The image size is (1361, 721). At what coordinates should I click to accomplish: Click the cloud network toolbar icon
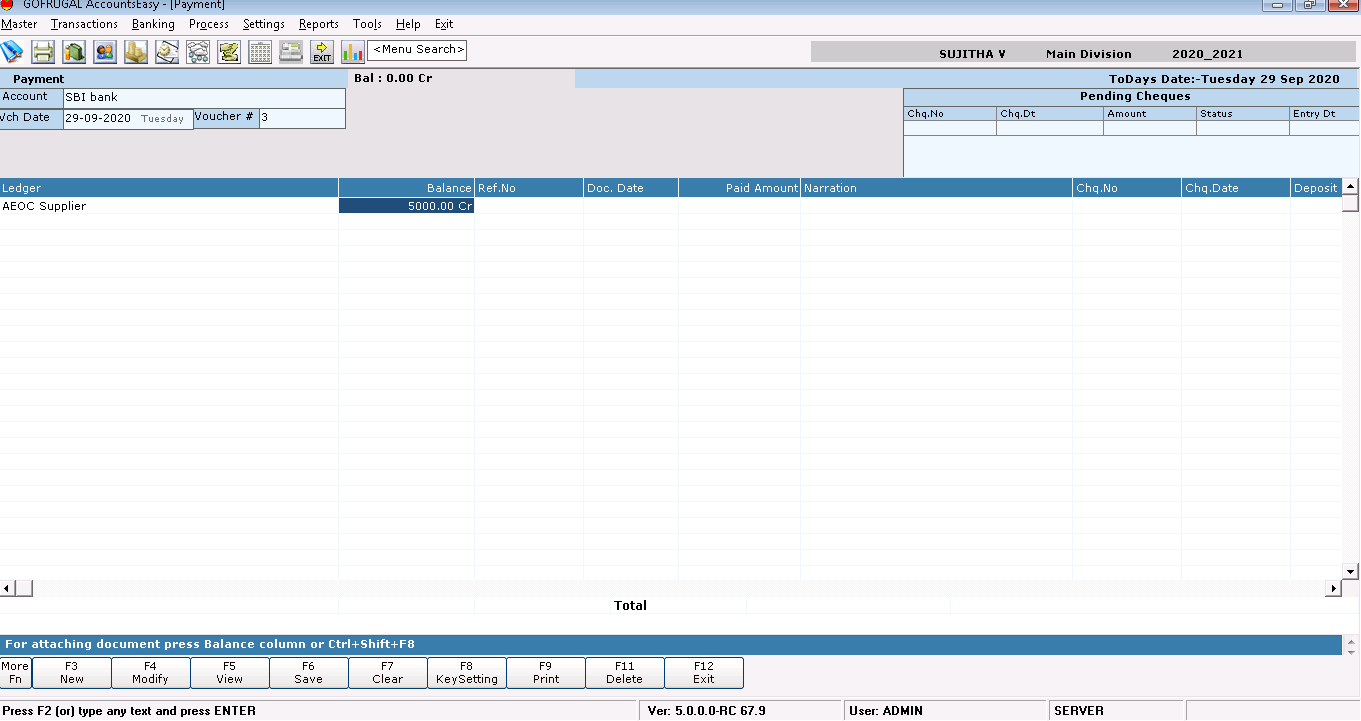(198, 52)
